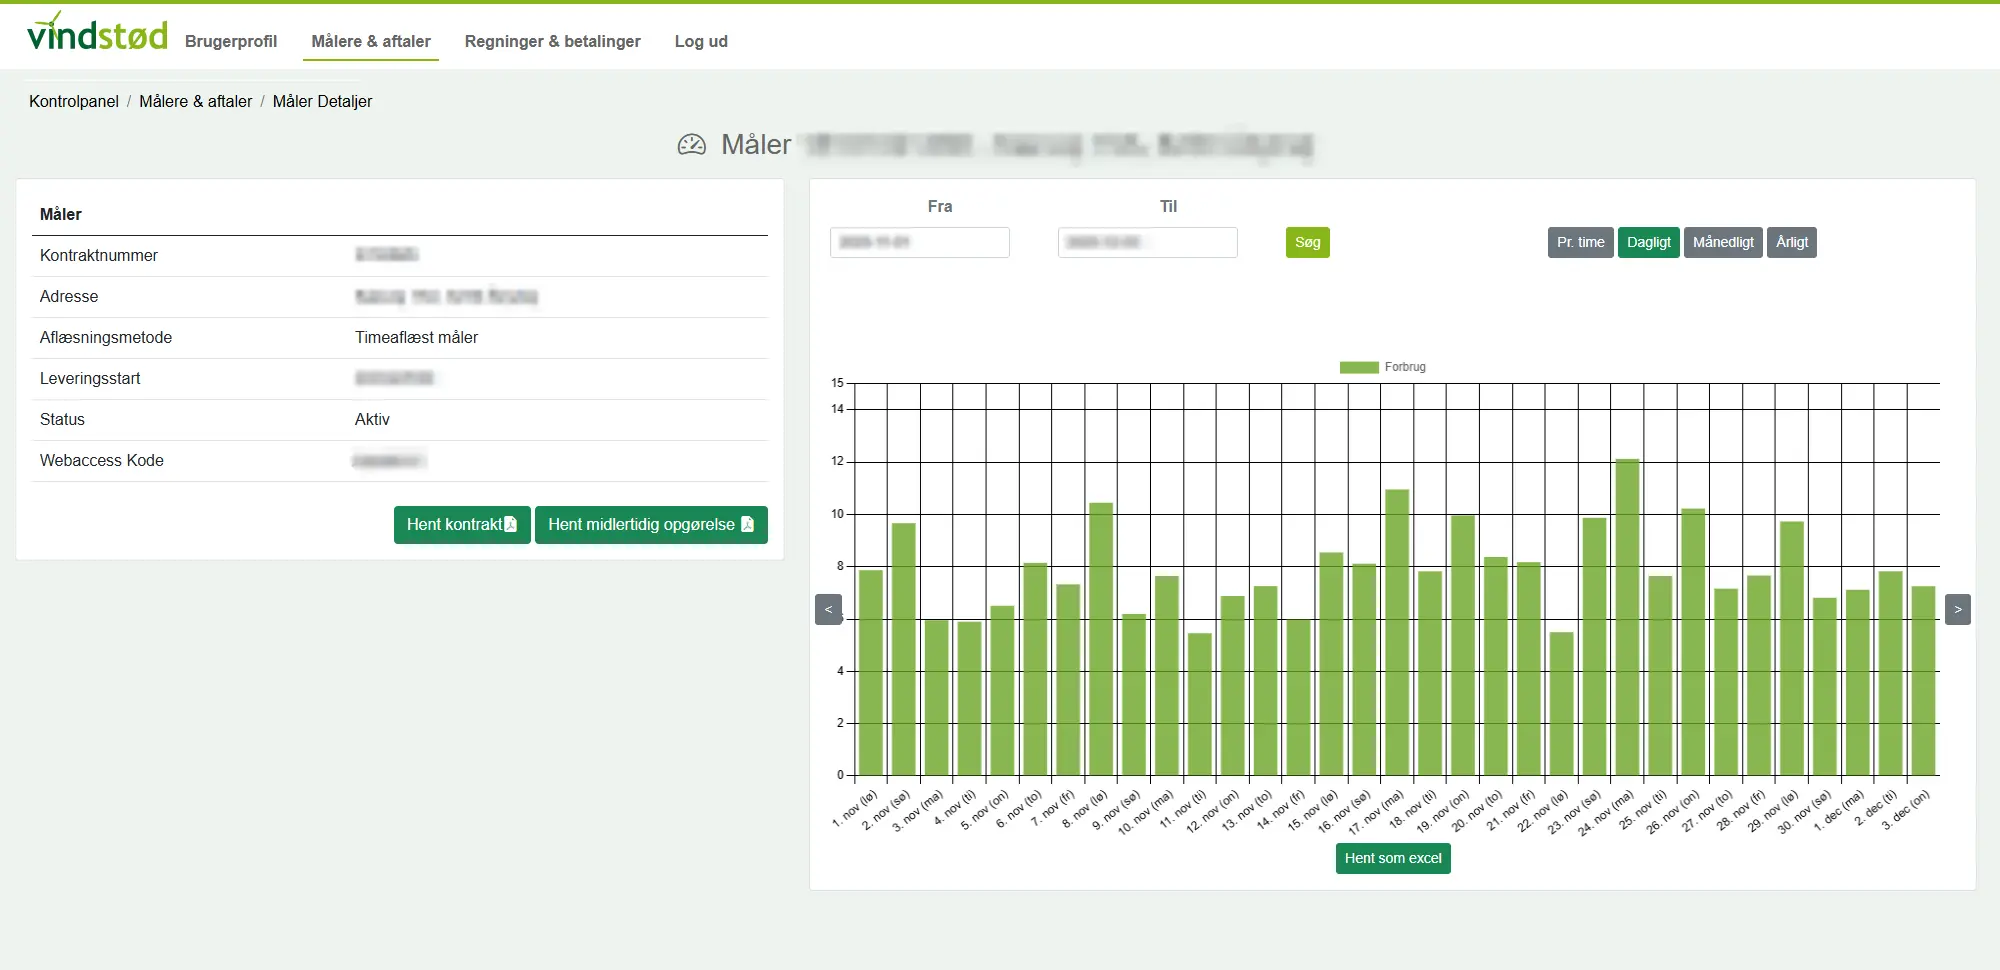
Task: Download data via Hent som excel
Action: [1392, 858]
